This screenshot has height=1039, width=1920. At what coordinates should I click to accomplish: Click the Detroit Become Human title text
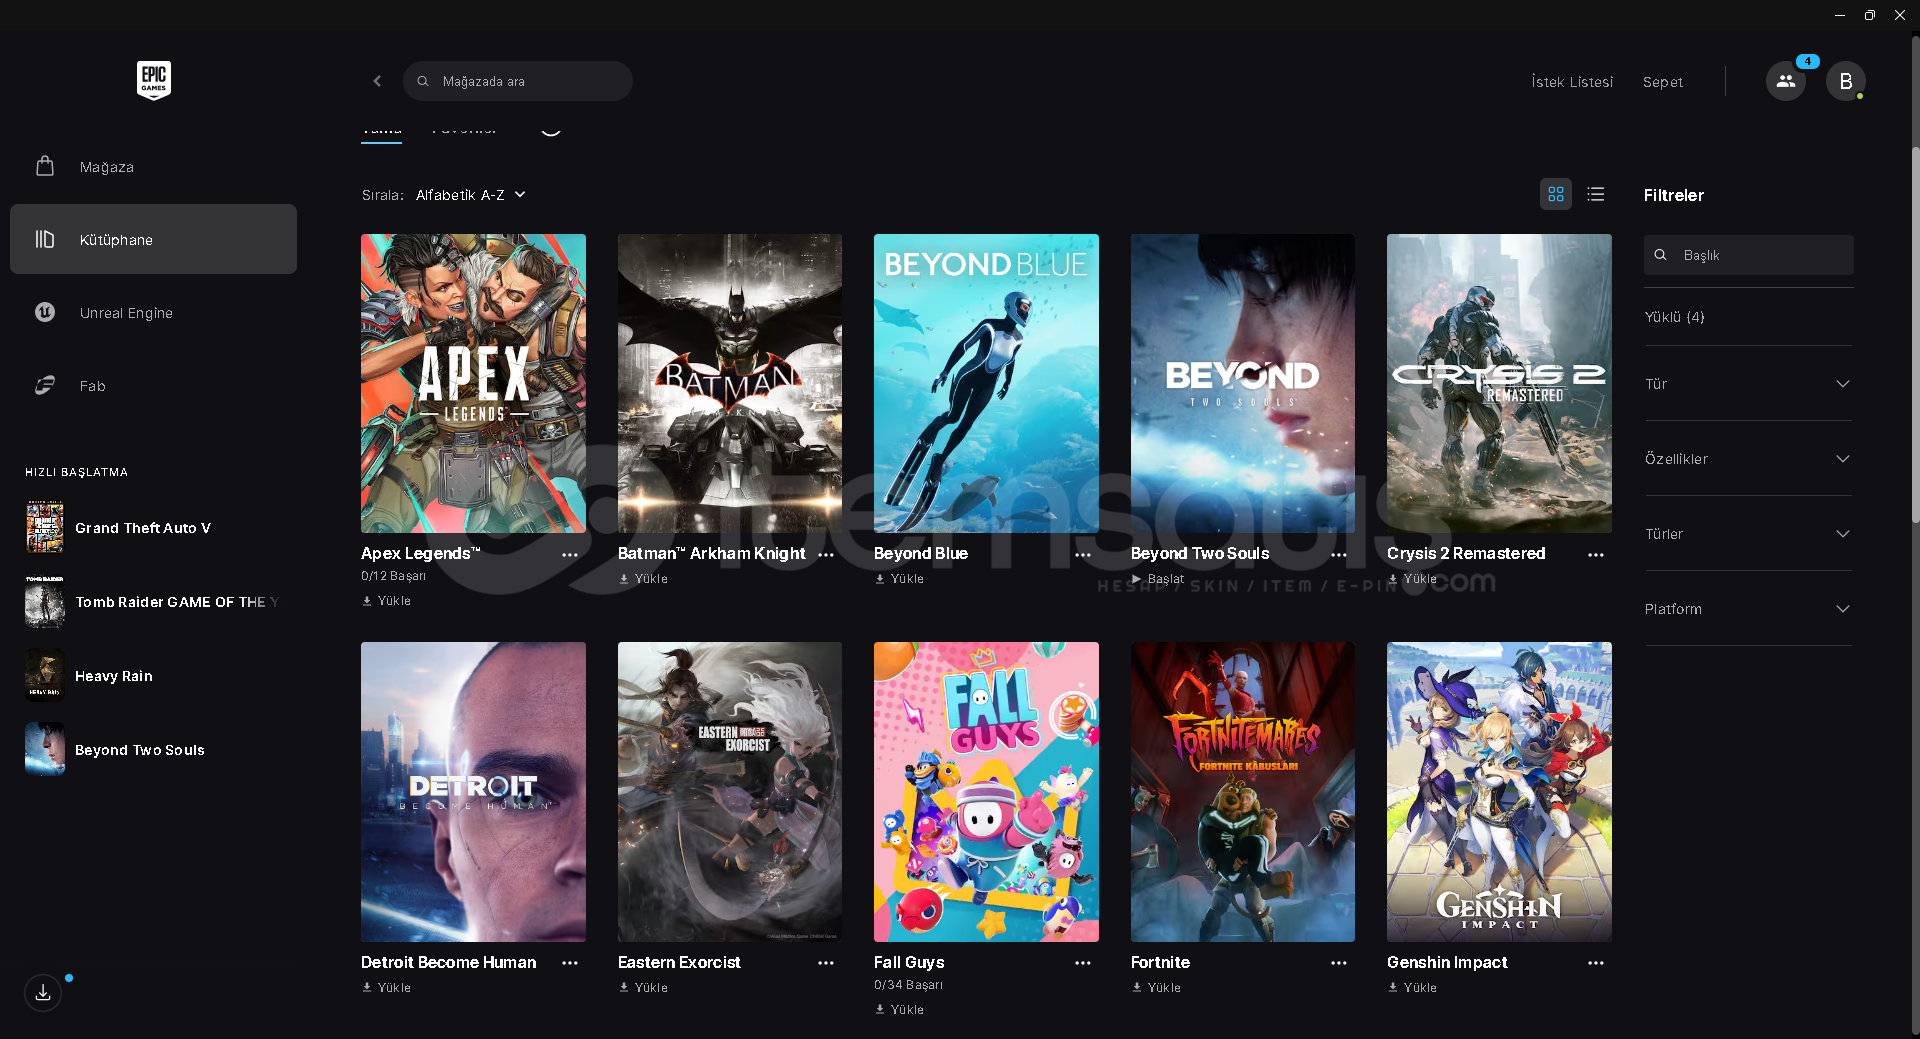pyautogui.click(x=448, y=963)
